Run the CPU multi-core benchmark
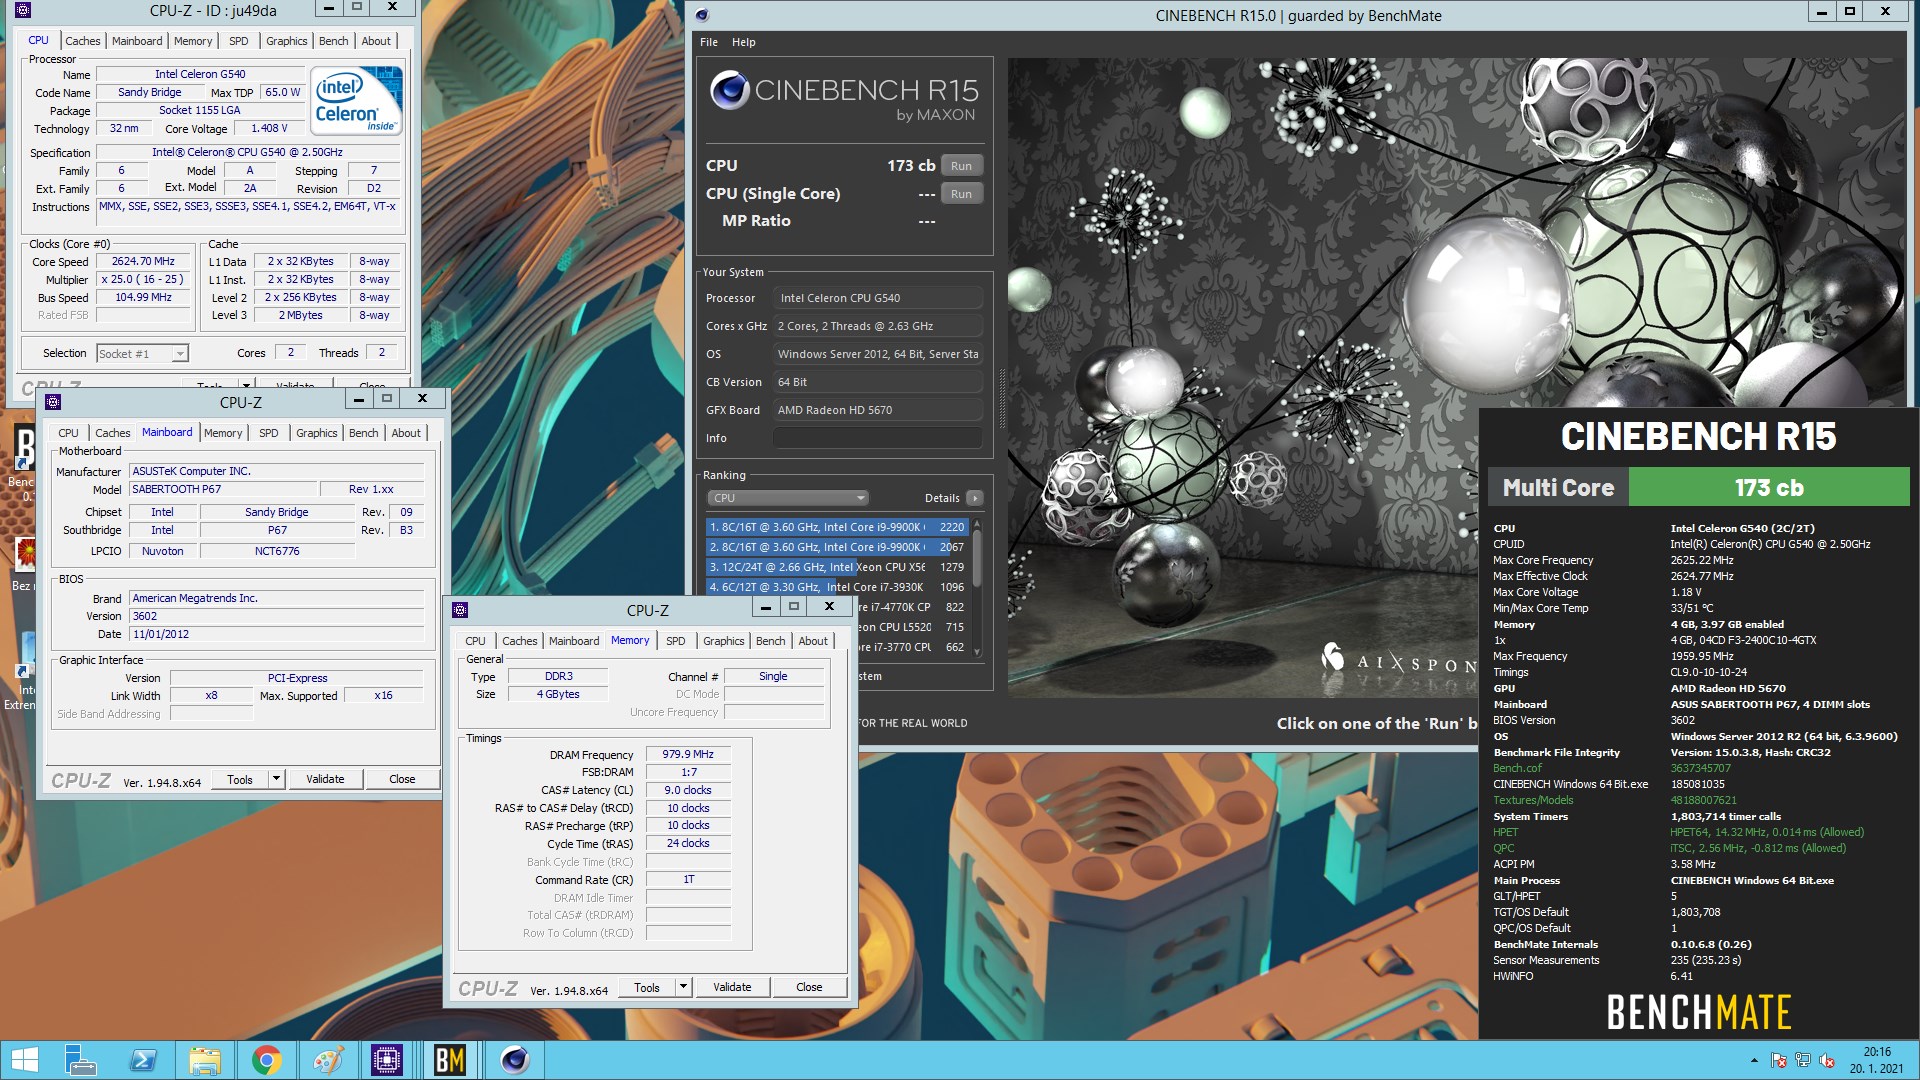The image size is (1920, 1080). coord(961,166)
